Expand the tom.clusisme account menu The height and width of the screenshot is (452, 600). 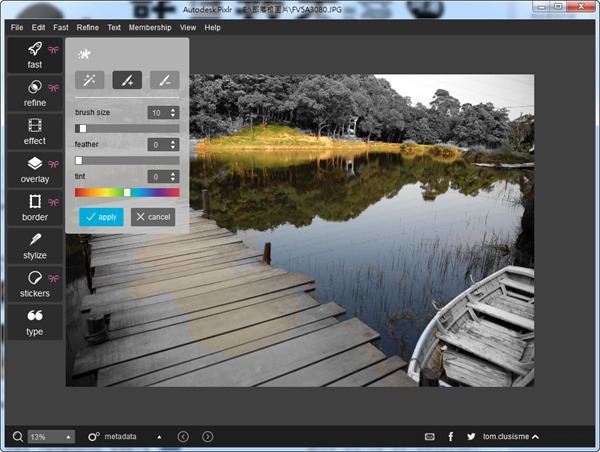[535, 437]
